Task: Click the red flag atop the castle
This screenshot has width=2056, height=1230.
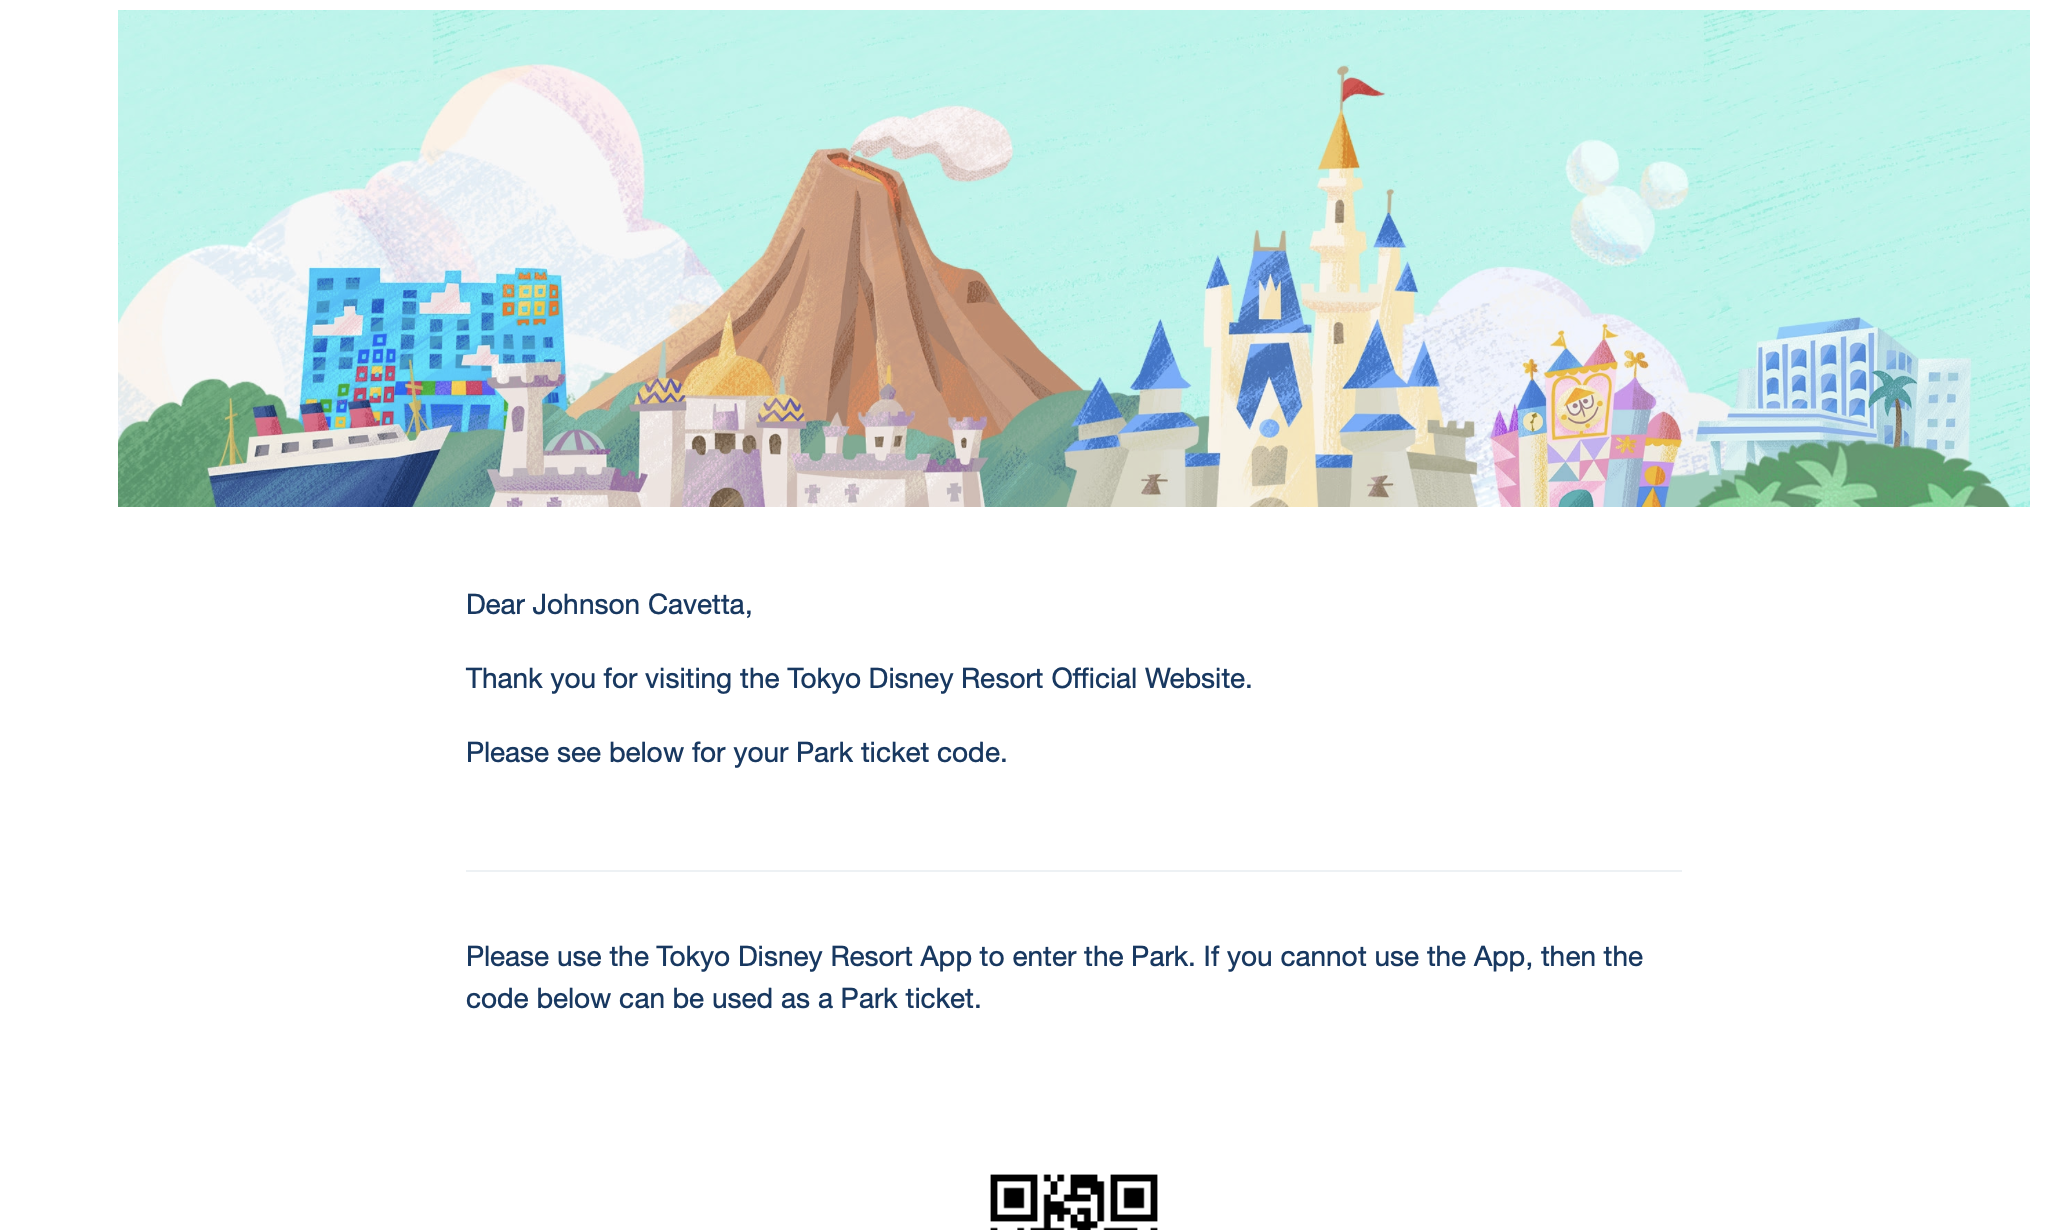Action: tap(1362, 89)
